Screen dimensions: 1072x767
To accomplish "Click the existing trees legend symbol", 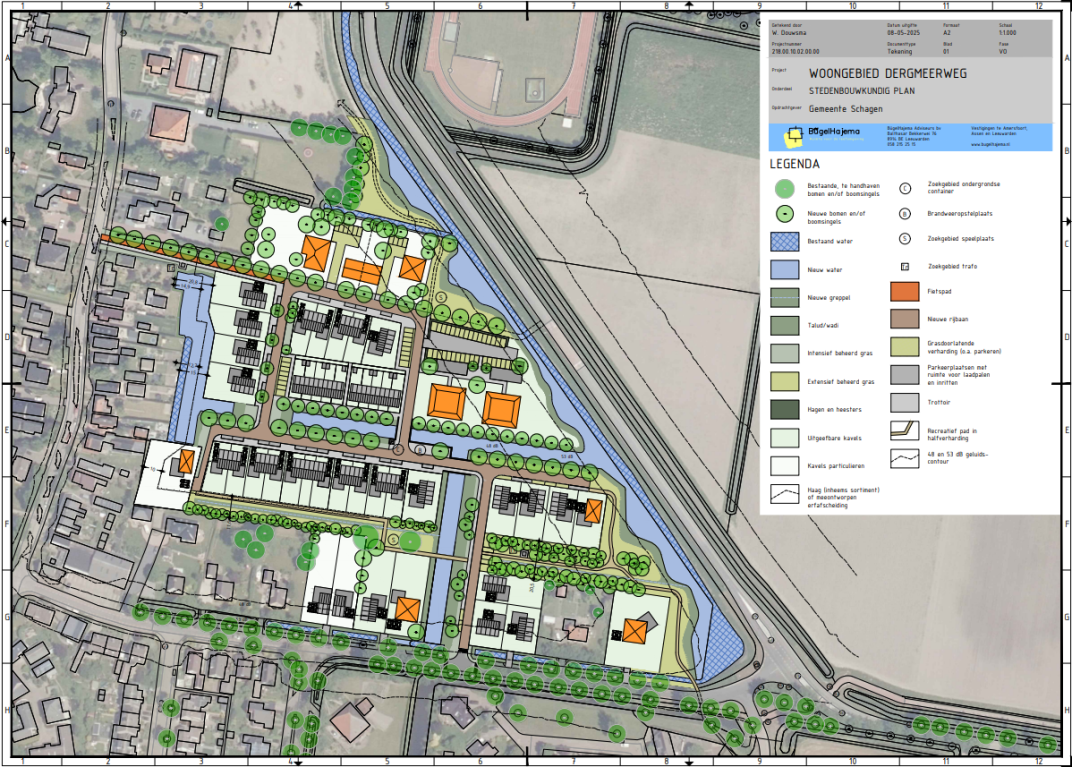I will (785, 188).
